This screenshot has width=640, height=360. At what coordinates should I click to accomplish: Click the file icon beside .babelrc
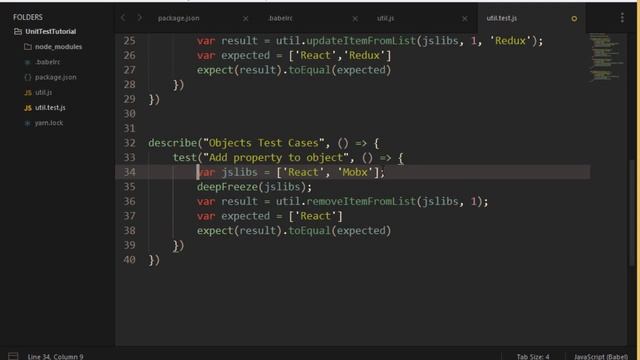(x=27, y=62)
